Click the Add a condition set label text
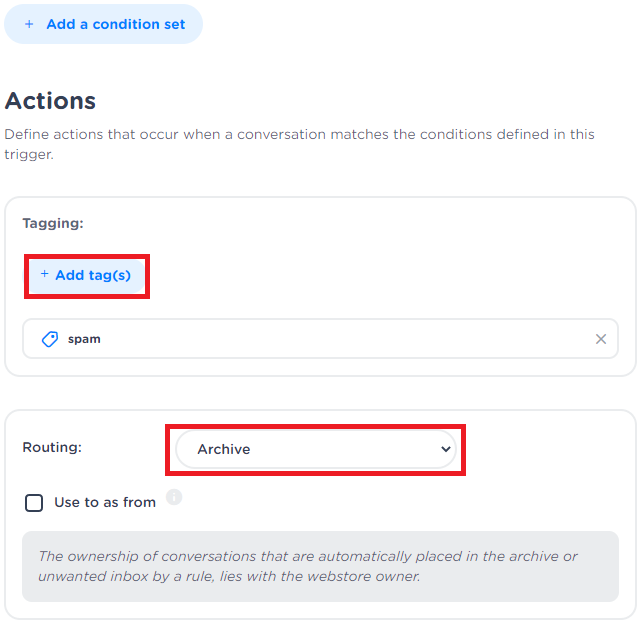This screenshot has width=642, height=624. click(x=116, y=25)
